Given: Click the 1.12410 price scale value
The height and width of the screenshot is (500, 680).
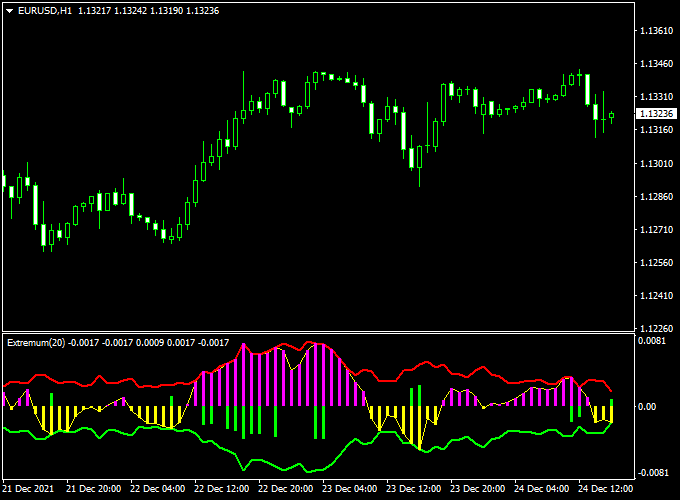Looking at the screenshot, I should click(x=657, y=296).
